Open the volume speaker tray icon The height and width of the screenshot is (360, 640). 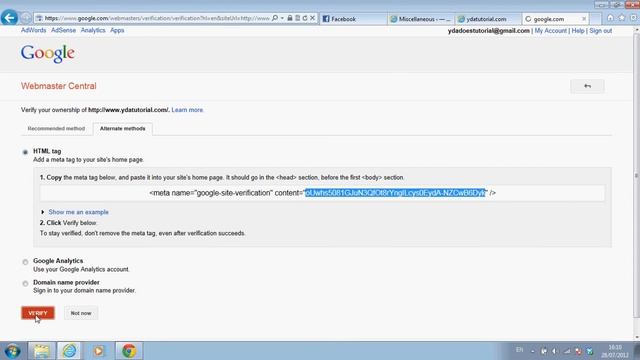tap(555, 351)
